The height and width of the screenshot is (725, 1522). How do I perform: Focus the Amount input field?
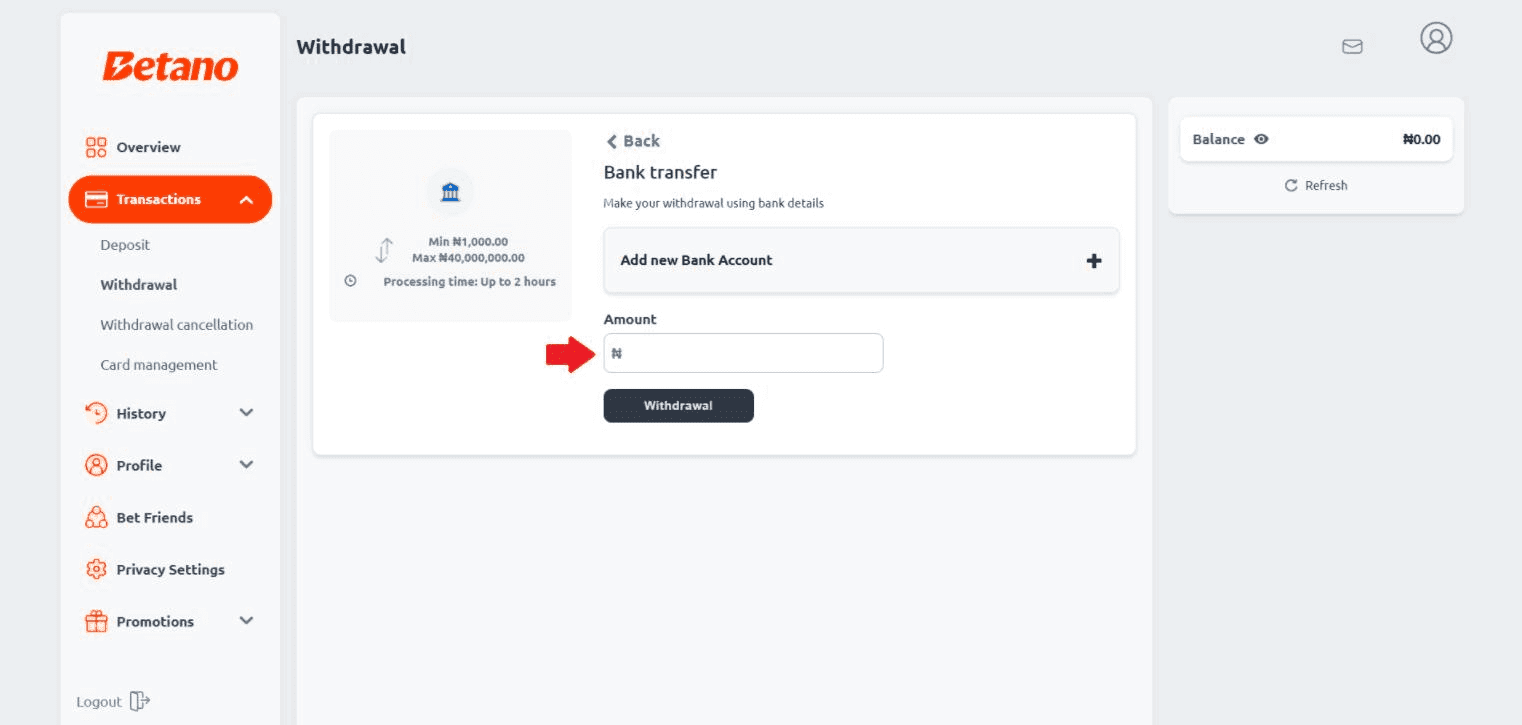(x=750, y=353)
